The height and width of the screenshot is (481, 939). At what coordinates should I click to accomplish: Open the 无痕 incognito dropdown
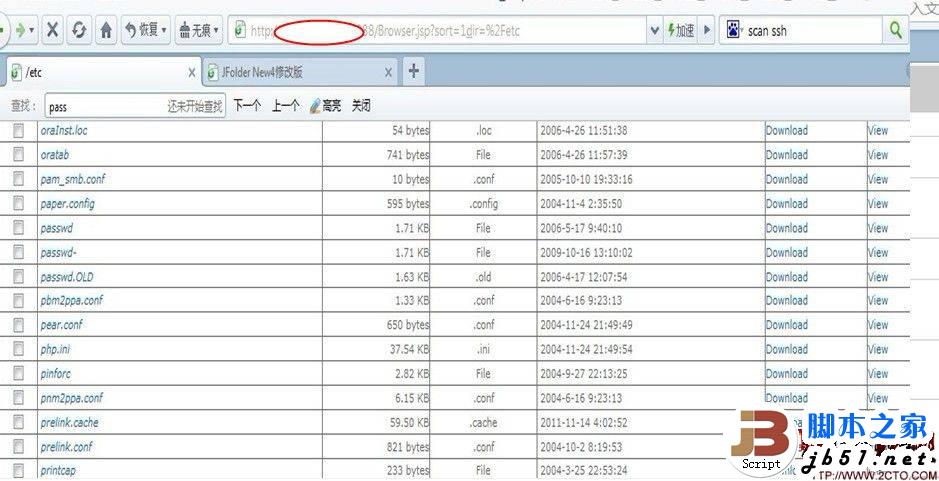tap(199, 31)
